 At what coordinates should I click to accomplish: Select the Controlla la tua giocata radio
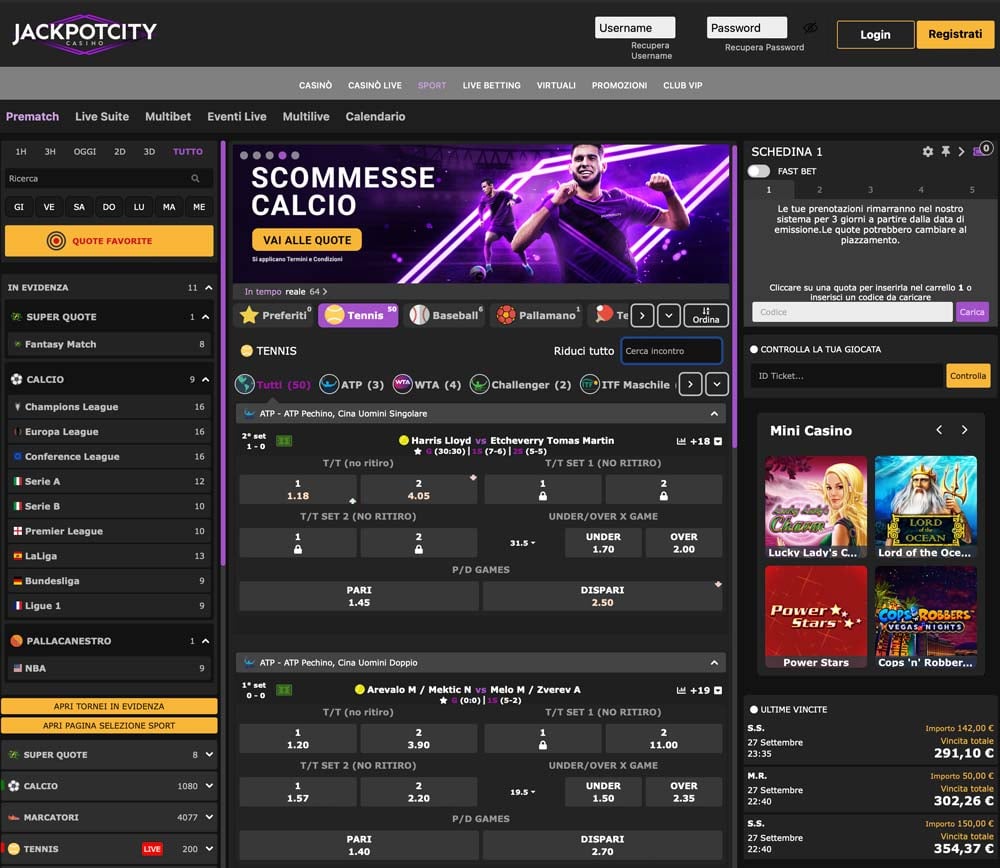tap(754, 349)
